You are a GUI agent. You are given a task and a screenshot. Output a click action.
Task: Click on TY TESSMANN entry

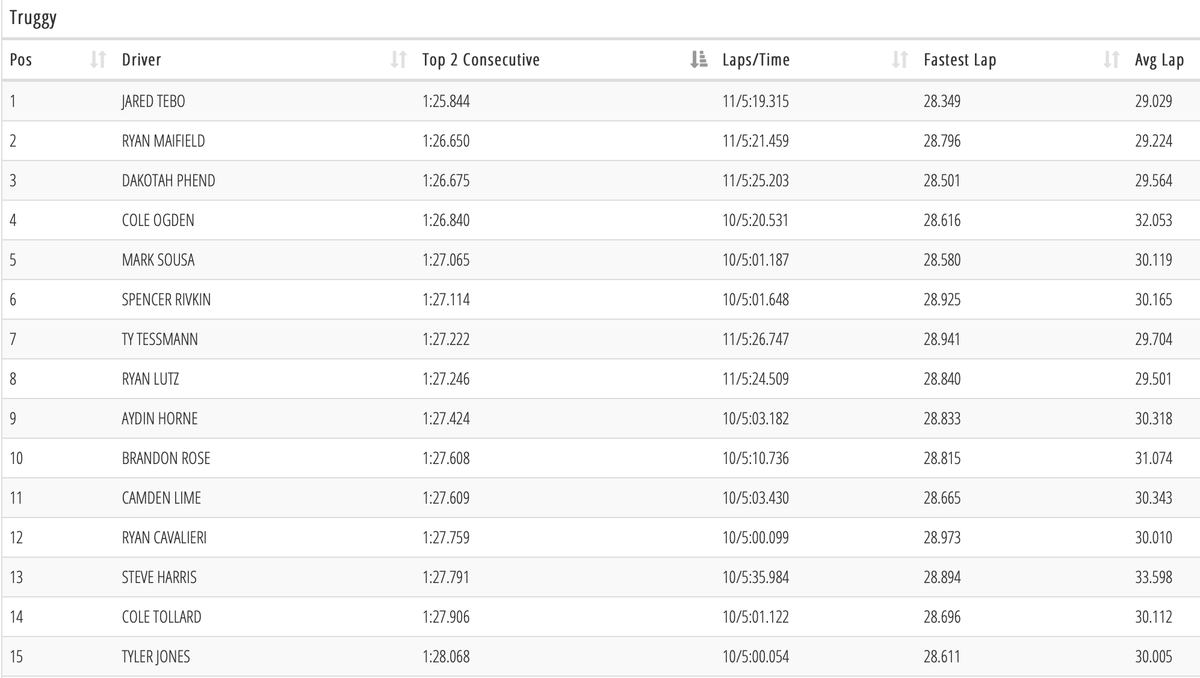pos(160,339)
